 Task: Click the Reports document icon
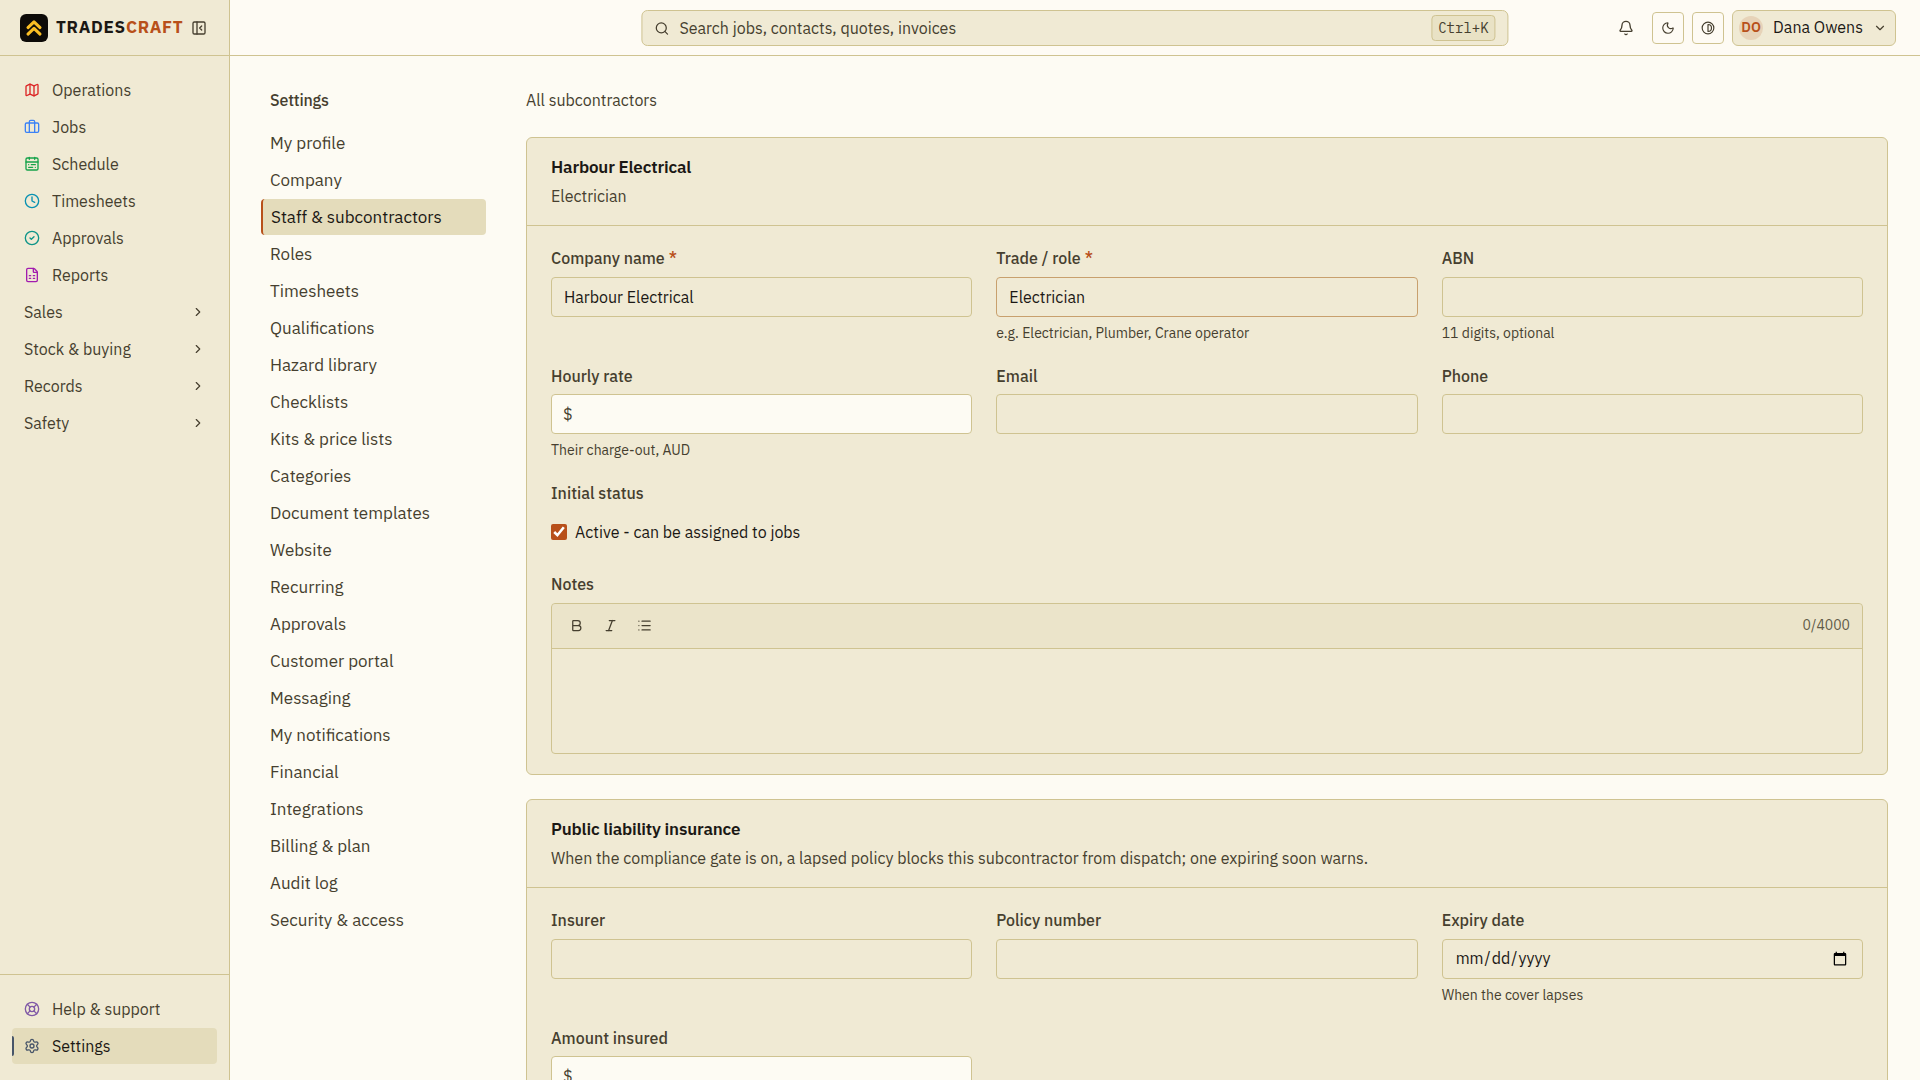pyautogui.click(x=32, y=275)
